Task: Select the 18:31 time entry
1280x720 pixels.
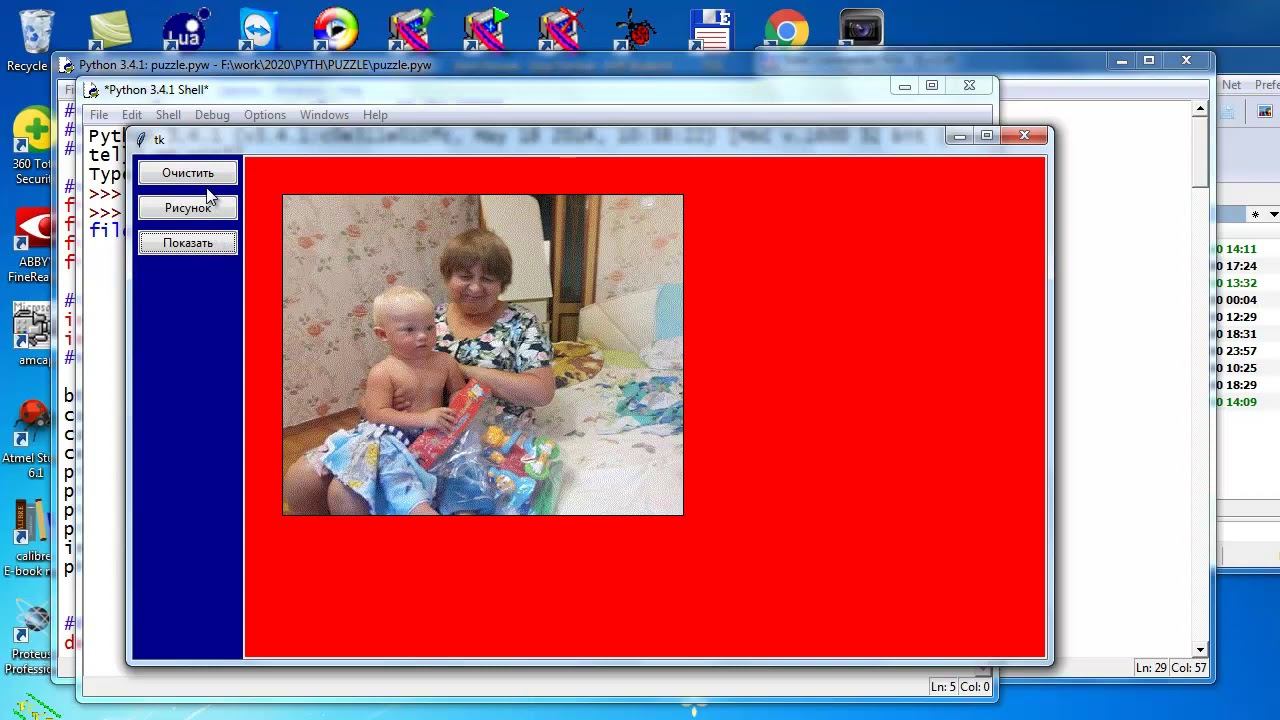Action: [x=1240, y=334]
